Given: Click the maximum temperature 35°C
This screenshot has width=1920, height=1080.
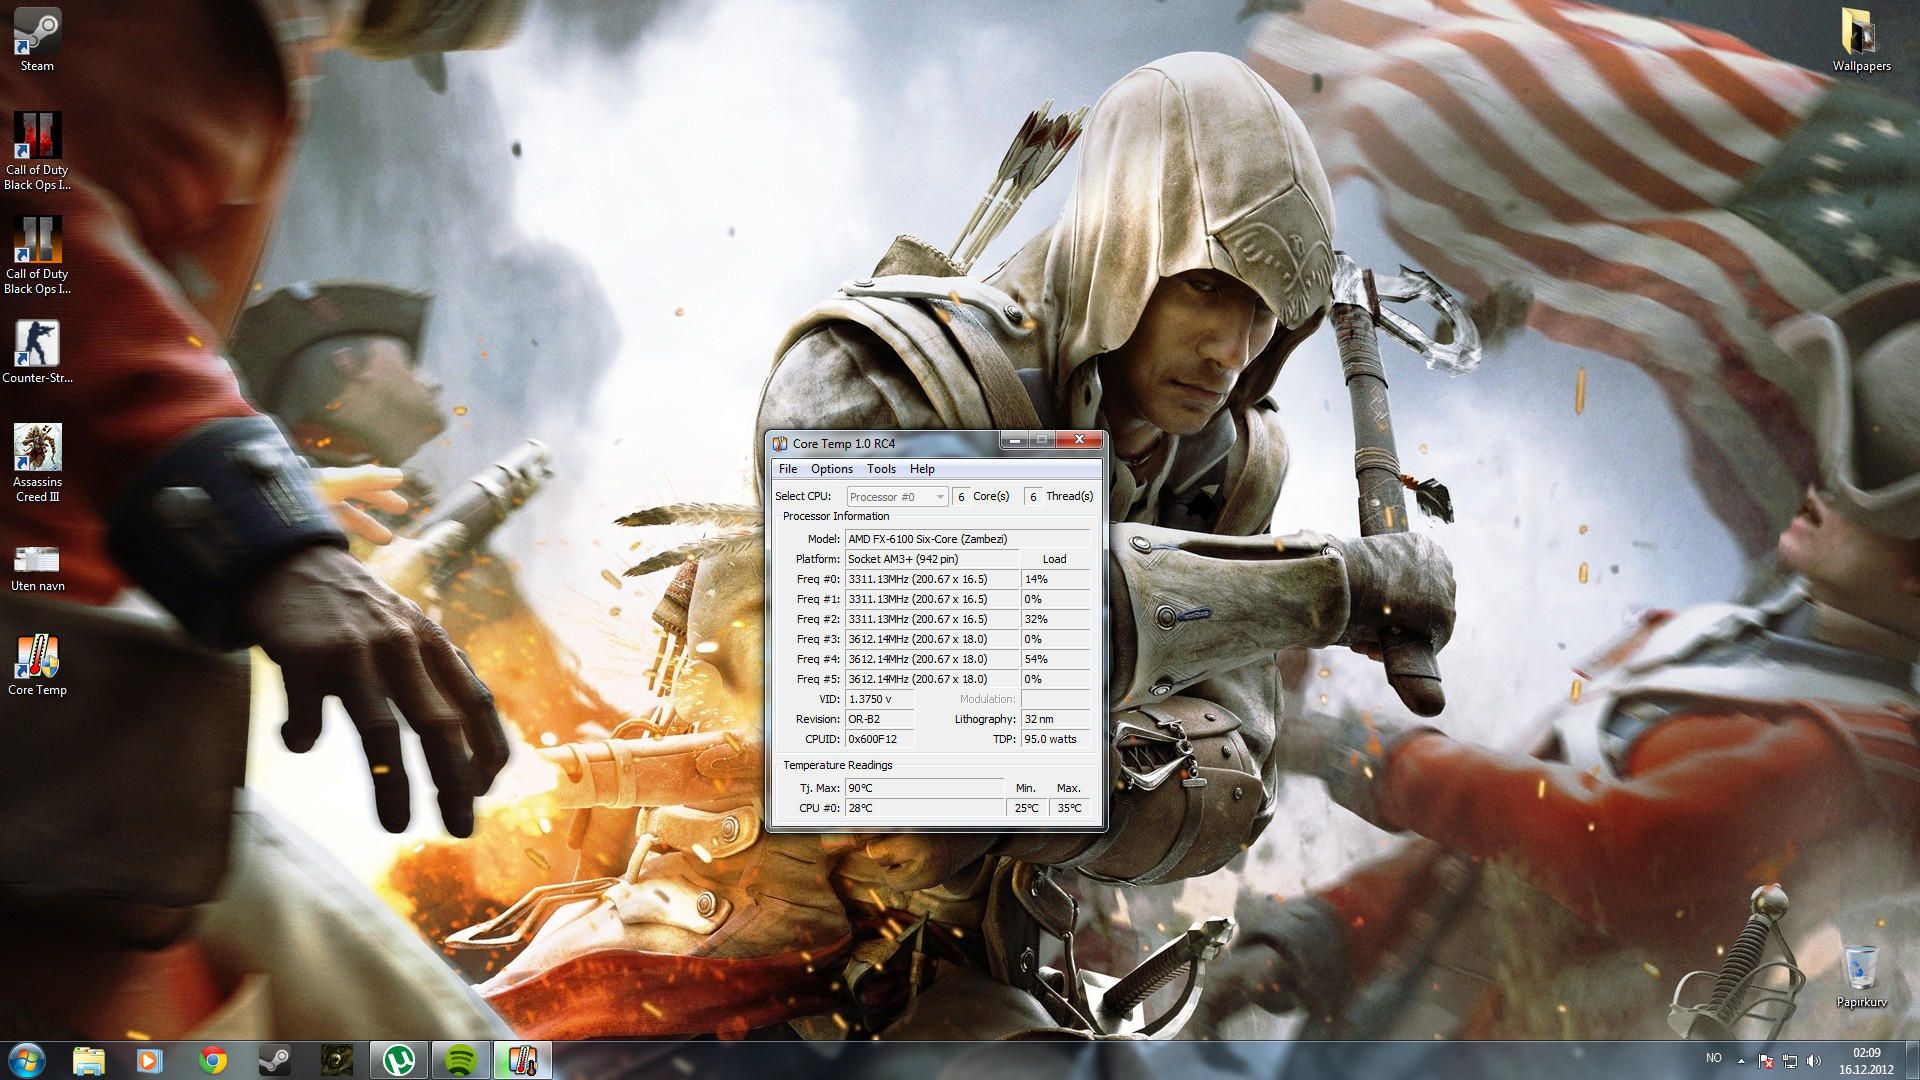Looking at the screenshot, I should pos(1070,808).
